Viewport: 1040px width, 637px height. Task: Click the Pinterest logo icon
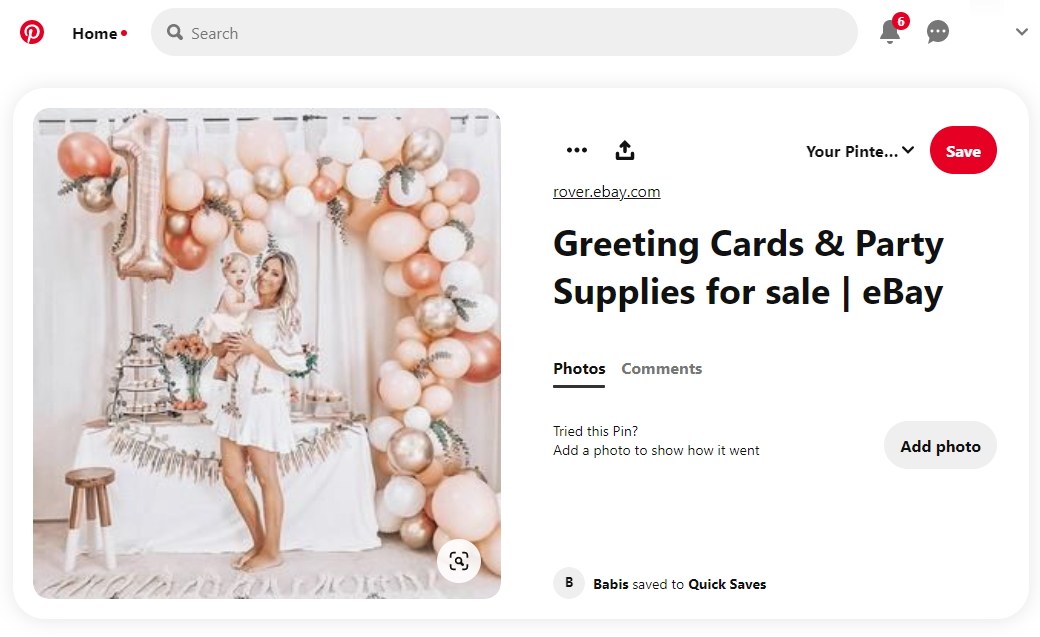click(32, 33)
